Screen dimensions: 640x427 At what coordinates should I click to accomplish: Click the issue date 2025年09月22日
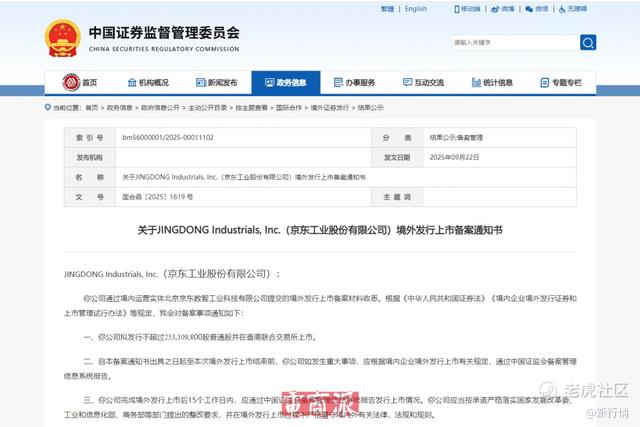point(454,157)
